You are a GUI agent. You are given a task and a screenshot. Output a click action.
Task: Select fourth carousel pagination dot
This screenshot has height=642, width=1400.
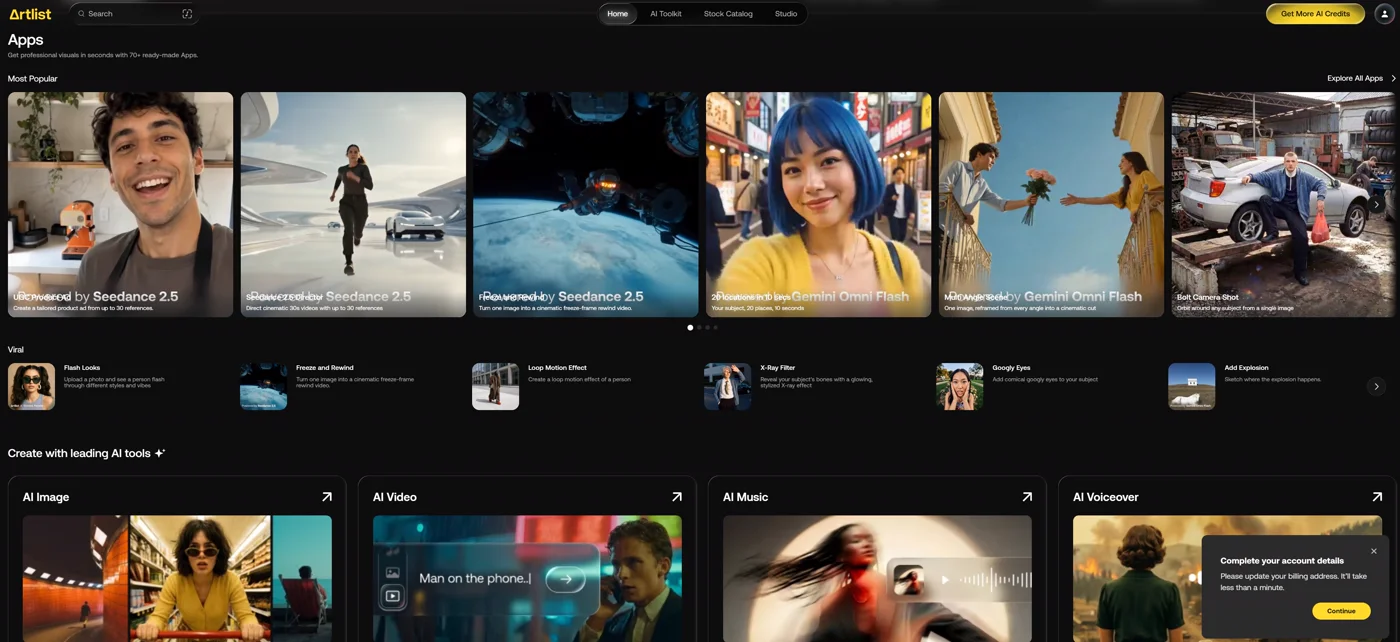715,327
